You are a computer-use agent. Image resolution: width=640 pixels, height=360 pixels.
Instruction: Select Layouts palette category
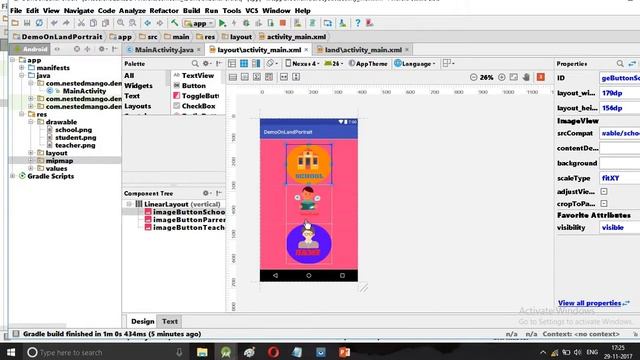138,106
